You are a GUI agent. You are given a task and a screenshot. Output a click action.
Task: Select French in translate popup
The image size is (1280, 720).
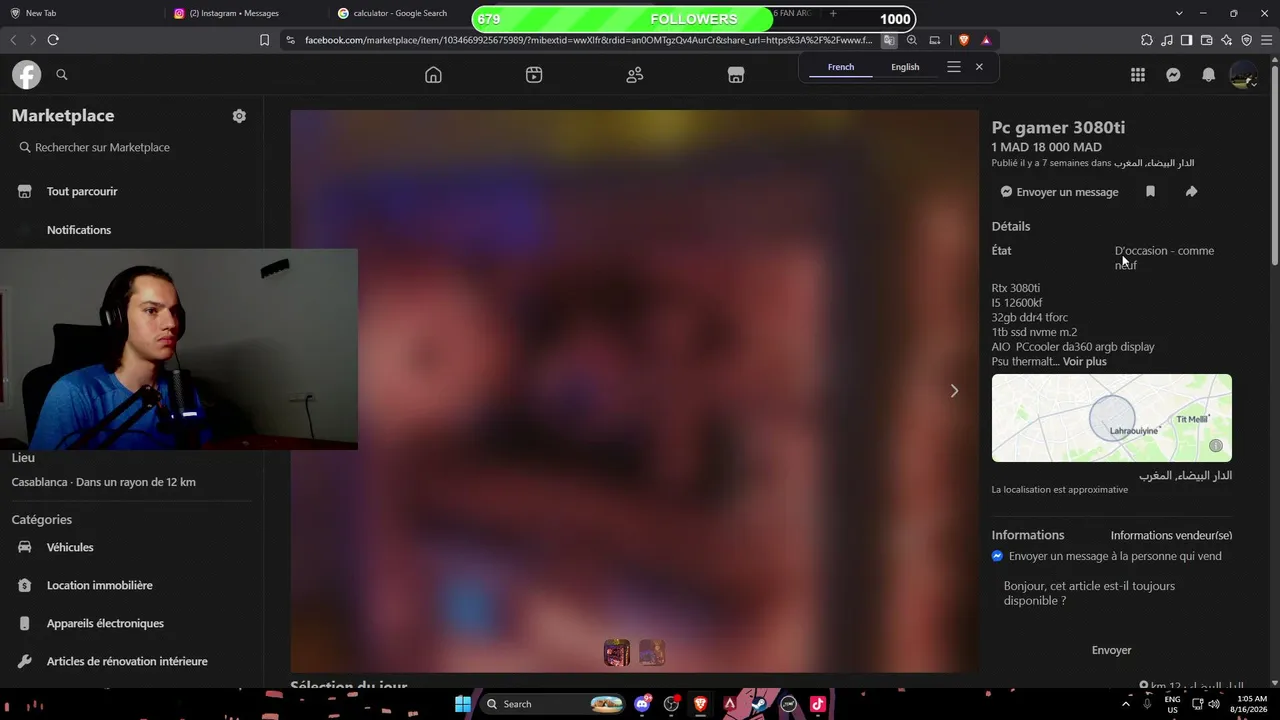coord(841,67)
